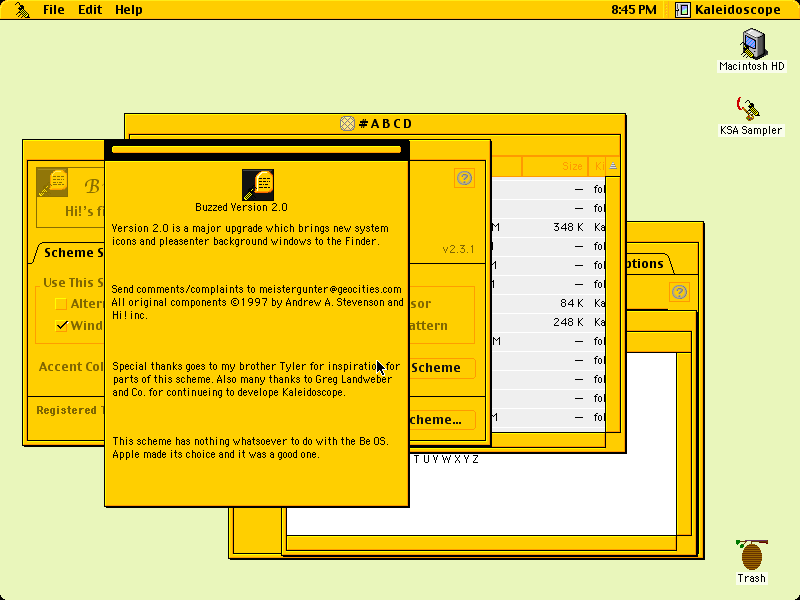This screenshot has width=800, height=600.
Task: Click the Buzzed Version 2.0 heading
Action: (x=241, y=207)
